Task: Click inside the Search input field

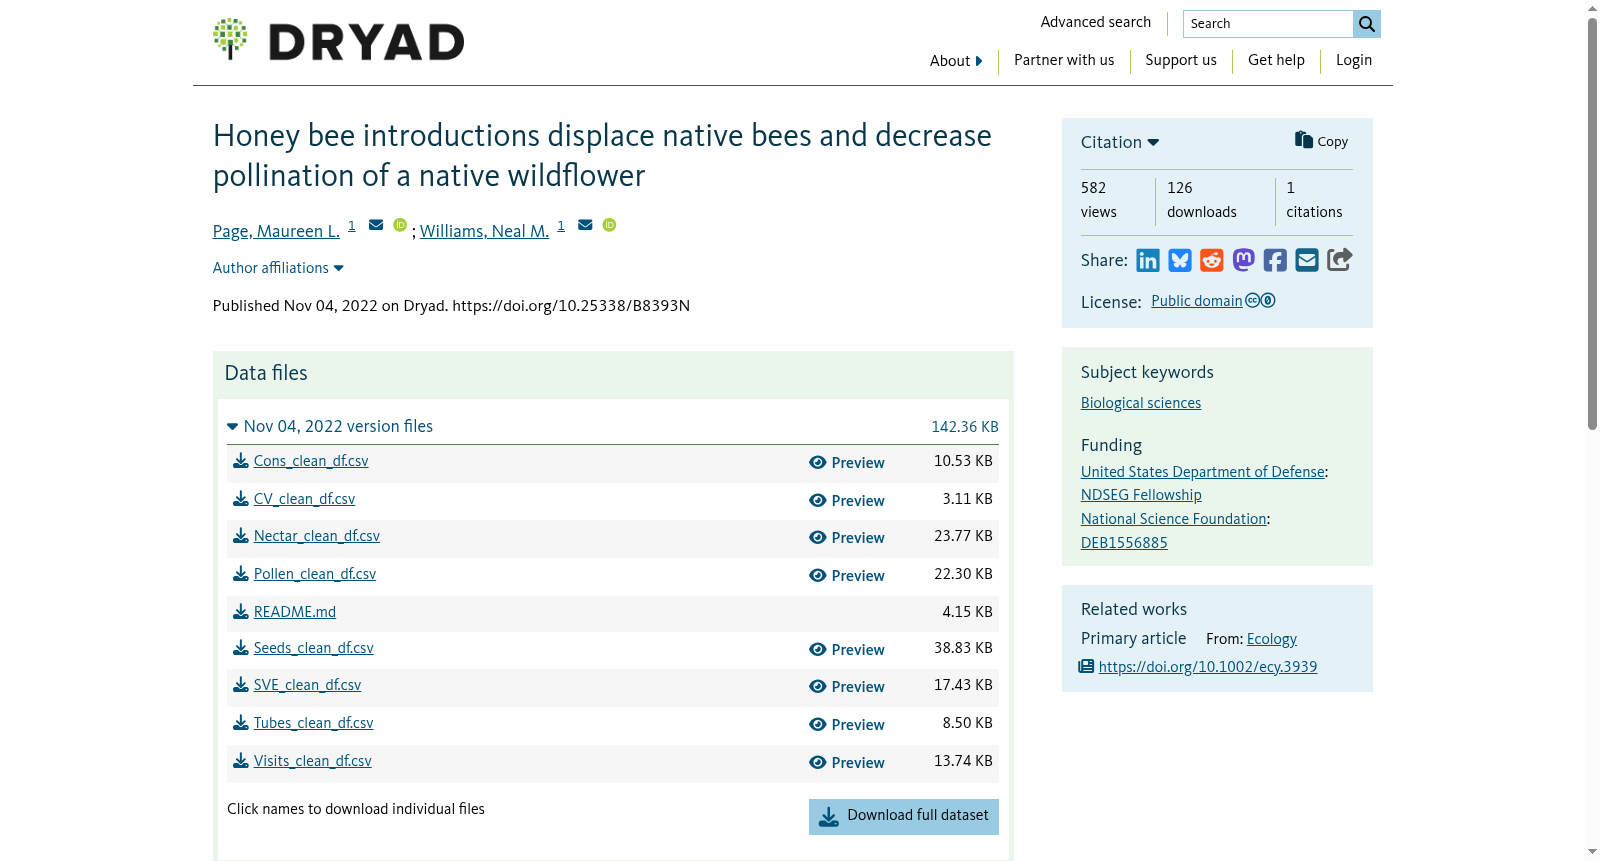Action: point(1268,24)
